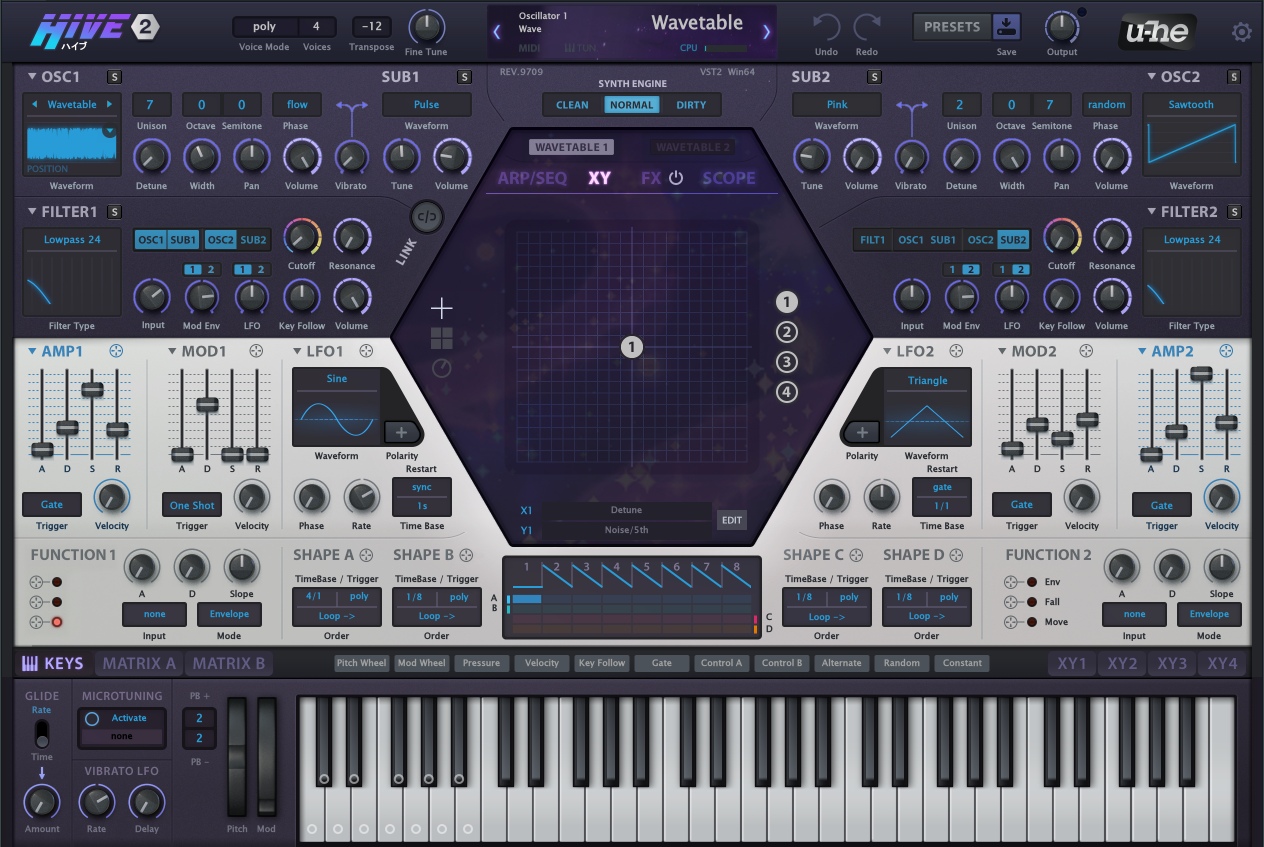The height and width of the screenshot is (847, 1264).
Task: Open the settings gear icon
Action: 1241,32
